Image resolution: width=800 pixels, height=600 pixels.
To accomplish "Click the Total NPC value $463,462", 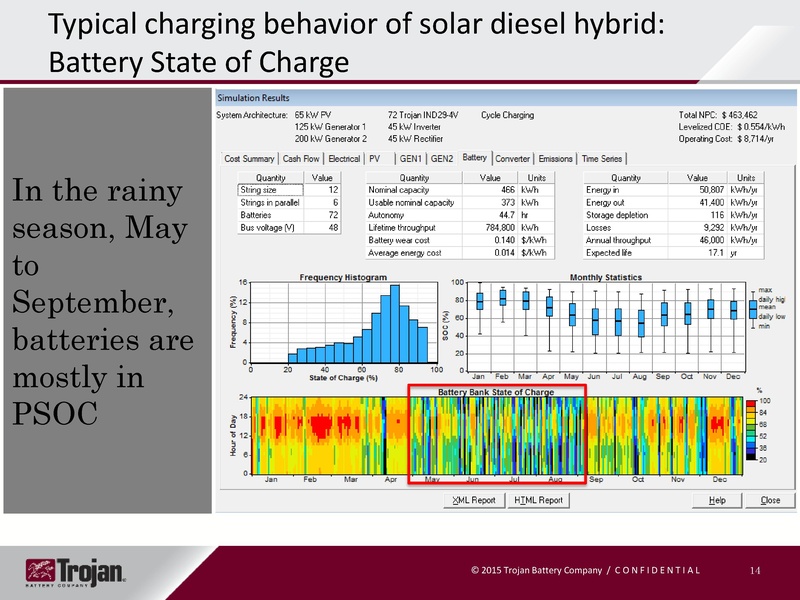I will pos(739,115).
